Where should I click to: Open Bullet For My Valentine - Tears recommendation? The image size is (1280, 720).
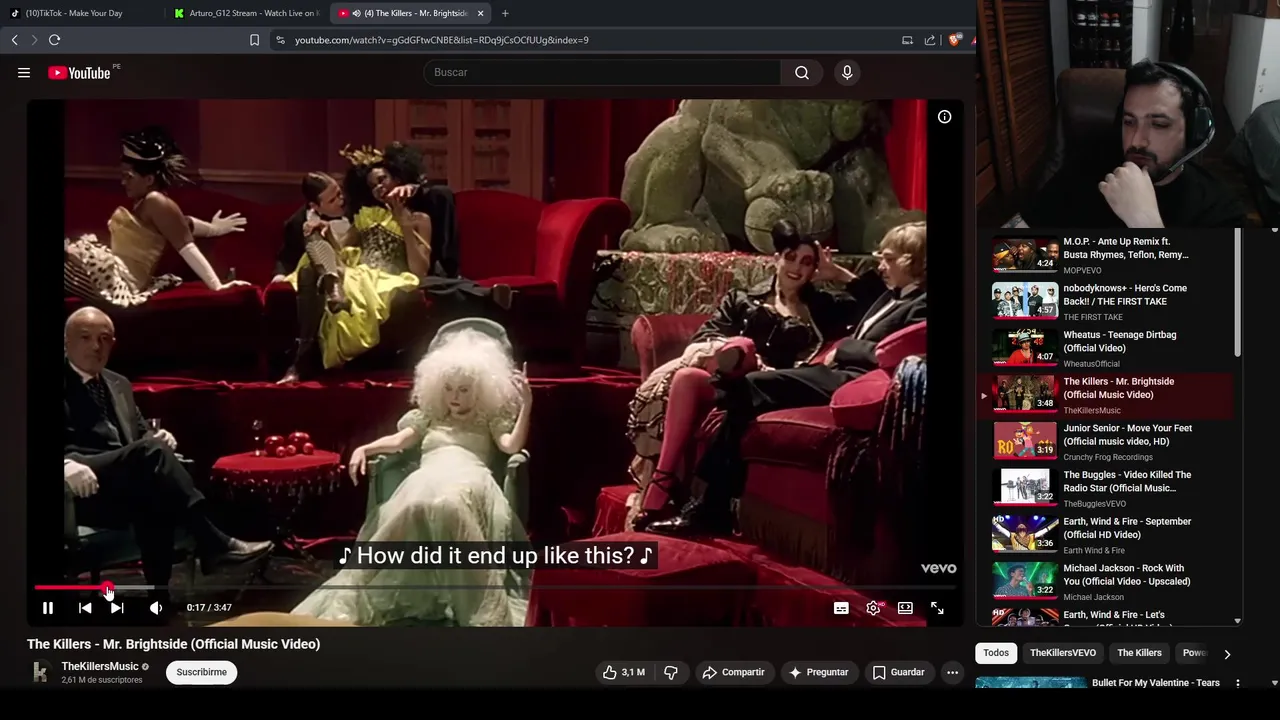point(1156,683)
